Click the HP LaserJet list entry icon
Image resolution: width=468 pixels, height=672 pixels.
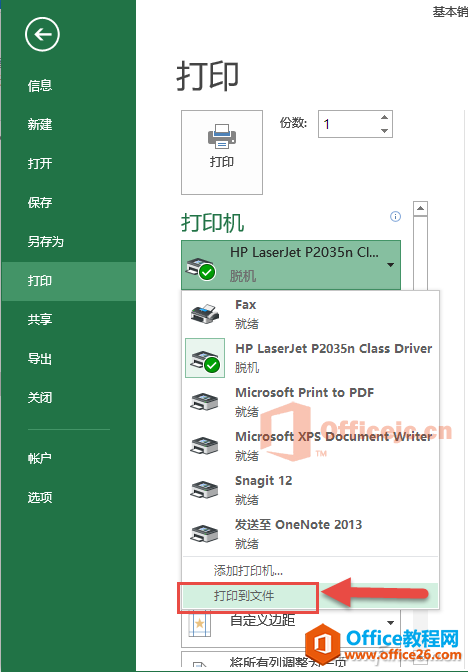(x=205, y=358)
